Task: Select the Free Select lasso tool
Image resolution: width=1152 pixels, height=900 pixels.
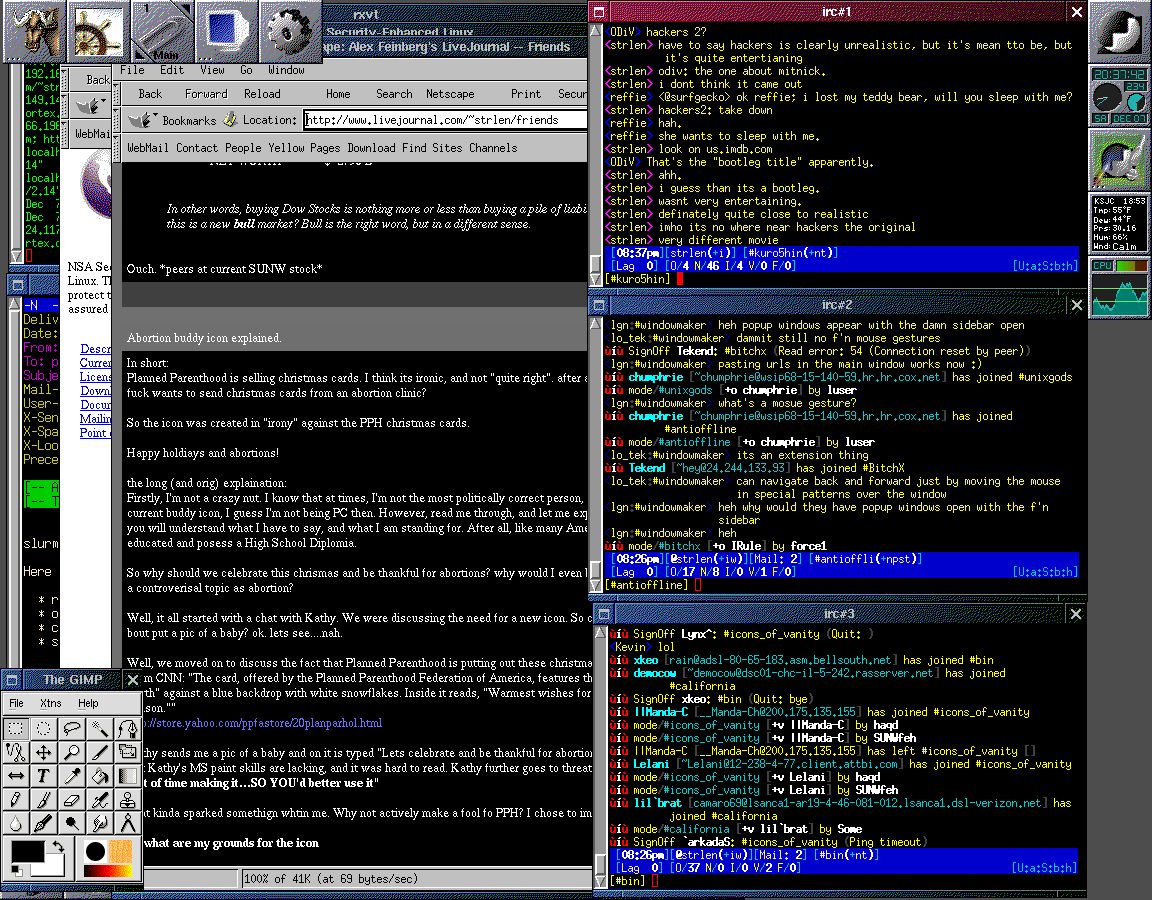Action: (x=72, y=728)
